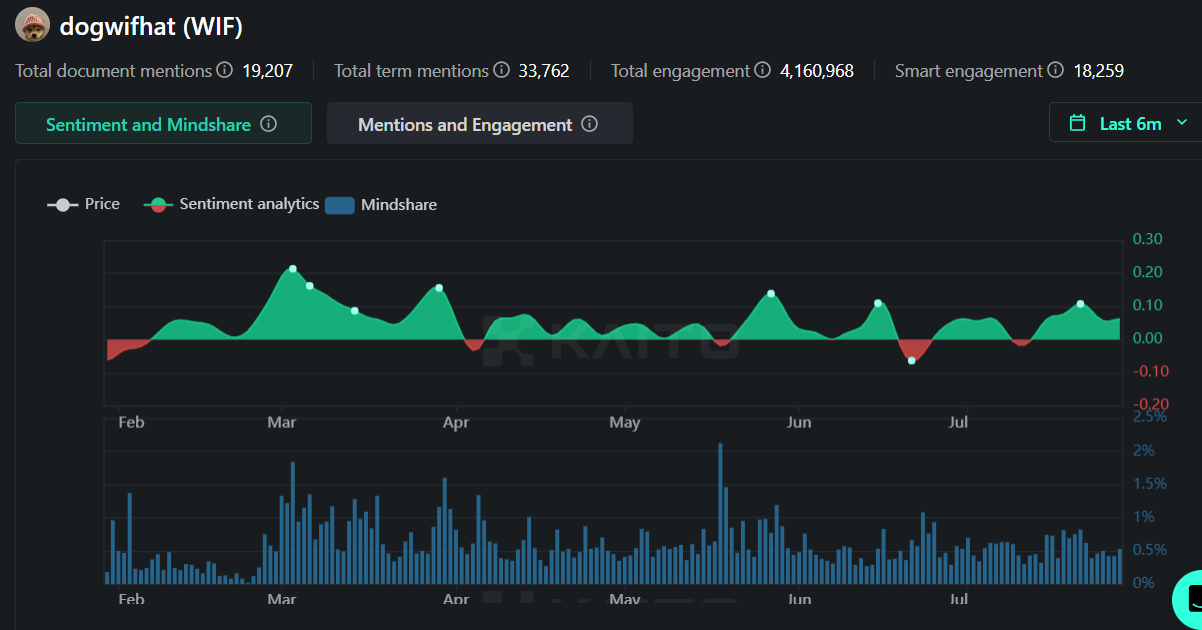Viewport: 1202px width, 630px height.
Task: Click the sentiment peak dot near early March
Action: tap(291, 268)
